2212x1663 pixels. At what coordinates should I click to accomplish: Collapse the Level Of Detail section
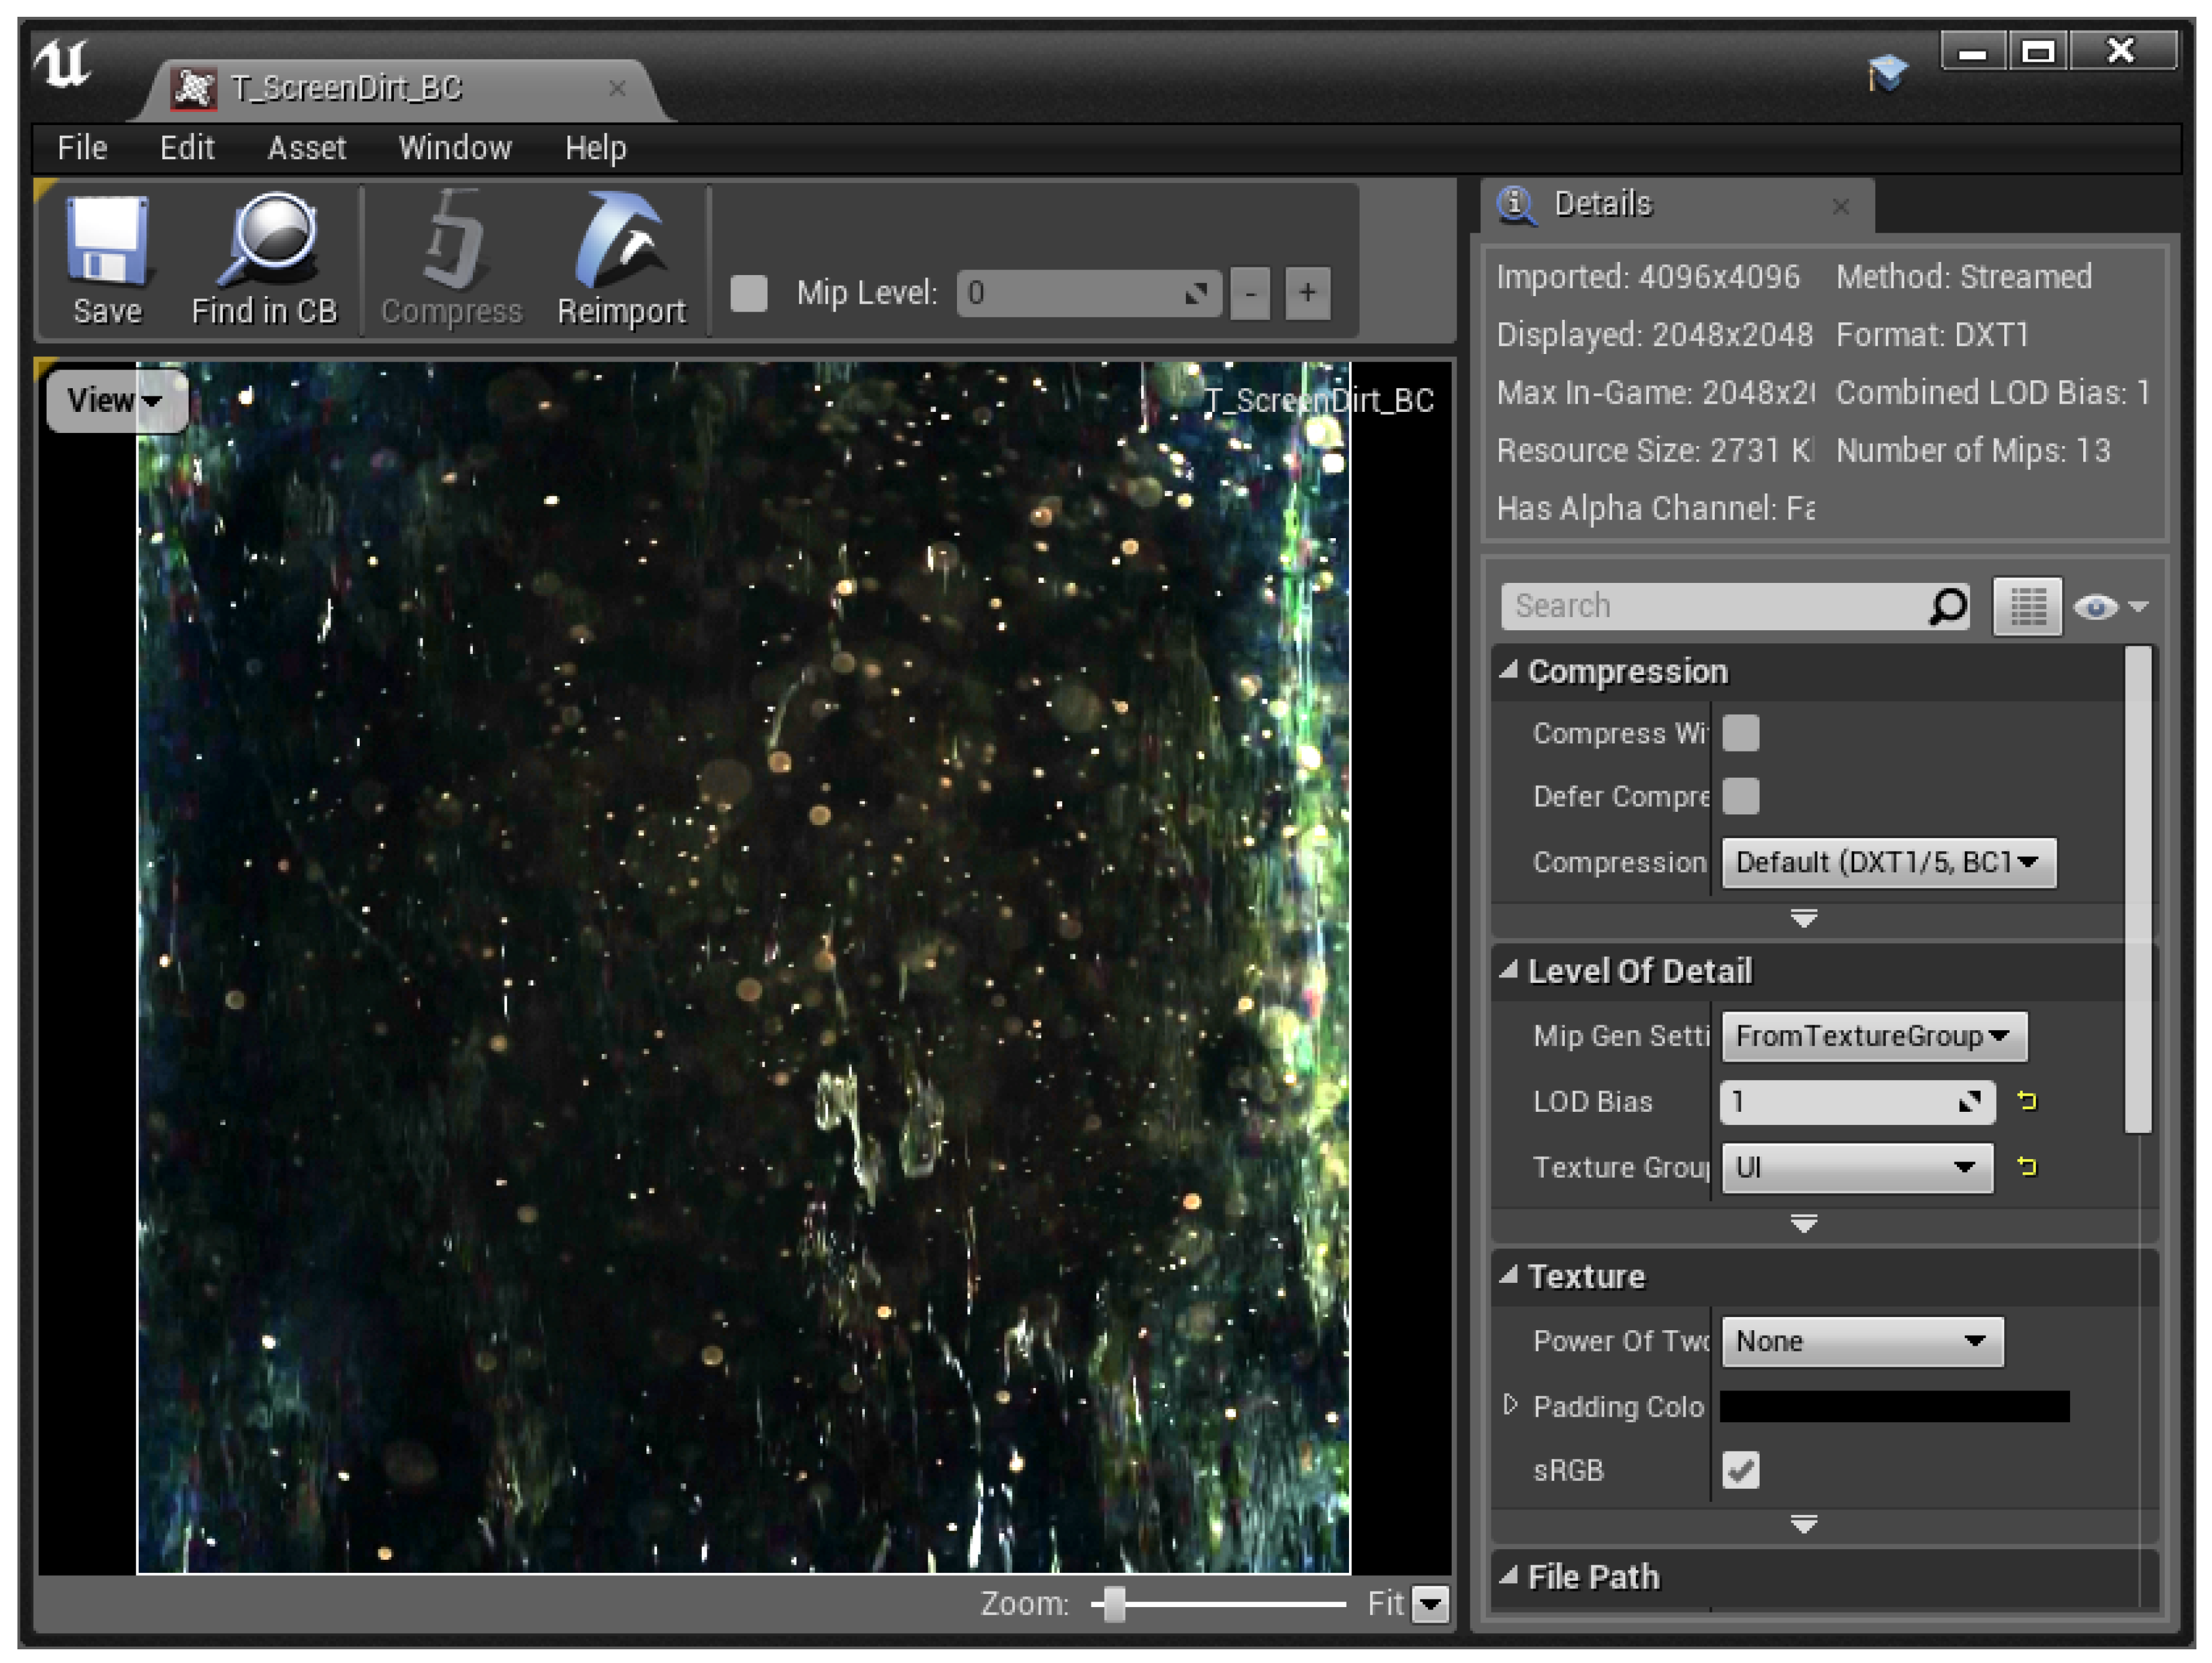pyautogui.click(x=1510, y=970)
